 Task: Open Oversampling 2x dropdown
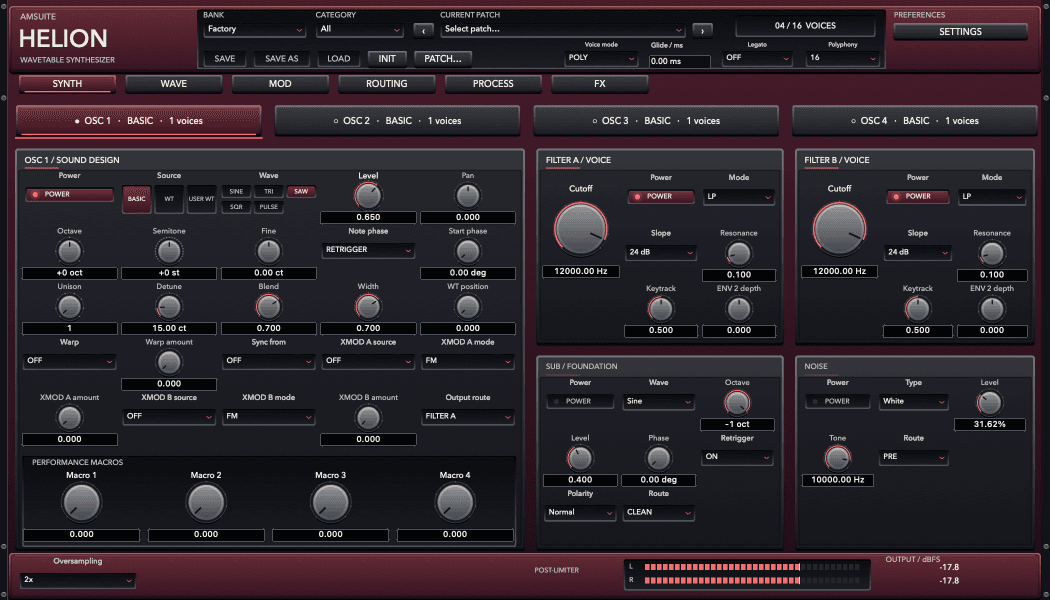coord(78,580)
